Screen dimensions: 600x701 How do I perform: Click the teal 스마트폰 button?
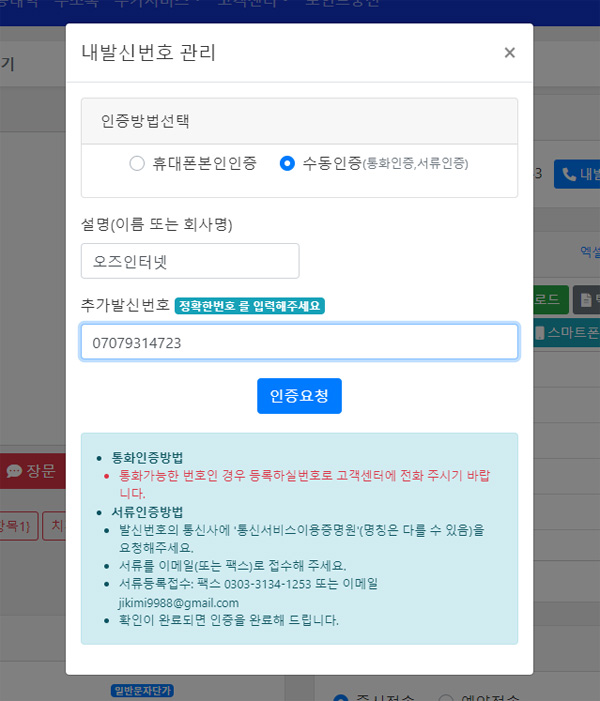tap(568, 332)
